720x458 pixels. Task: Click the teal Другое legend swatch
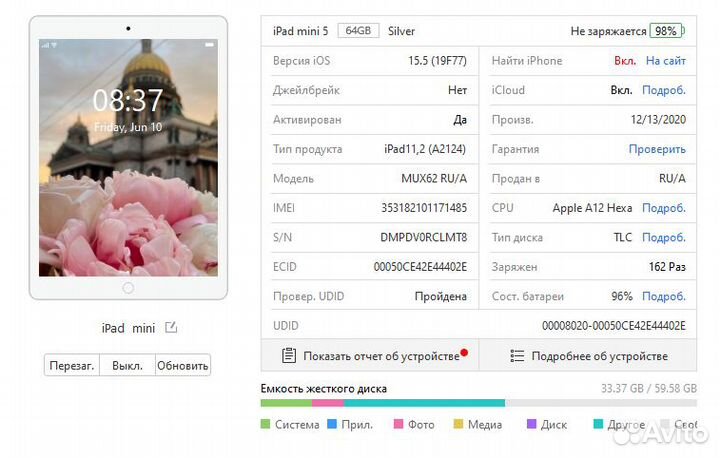[x=598, y=424]
